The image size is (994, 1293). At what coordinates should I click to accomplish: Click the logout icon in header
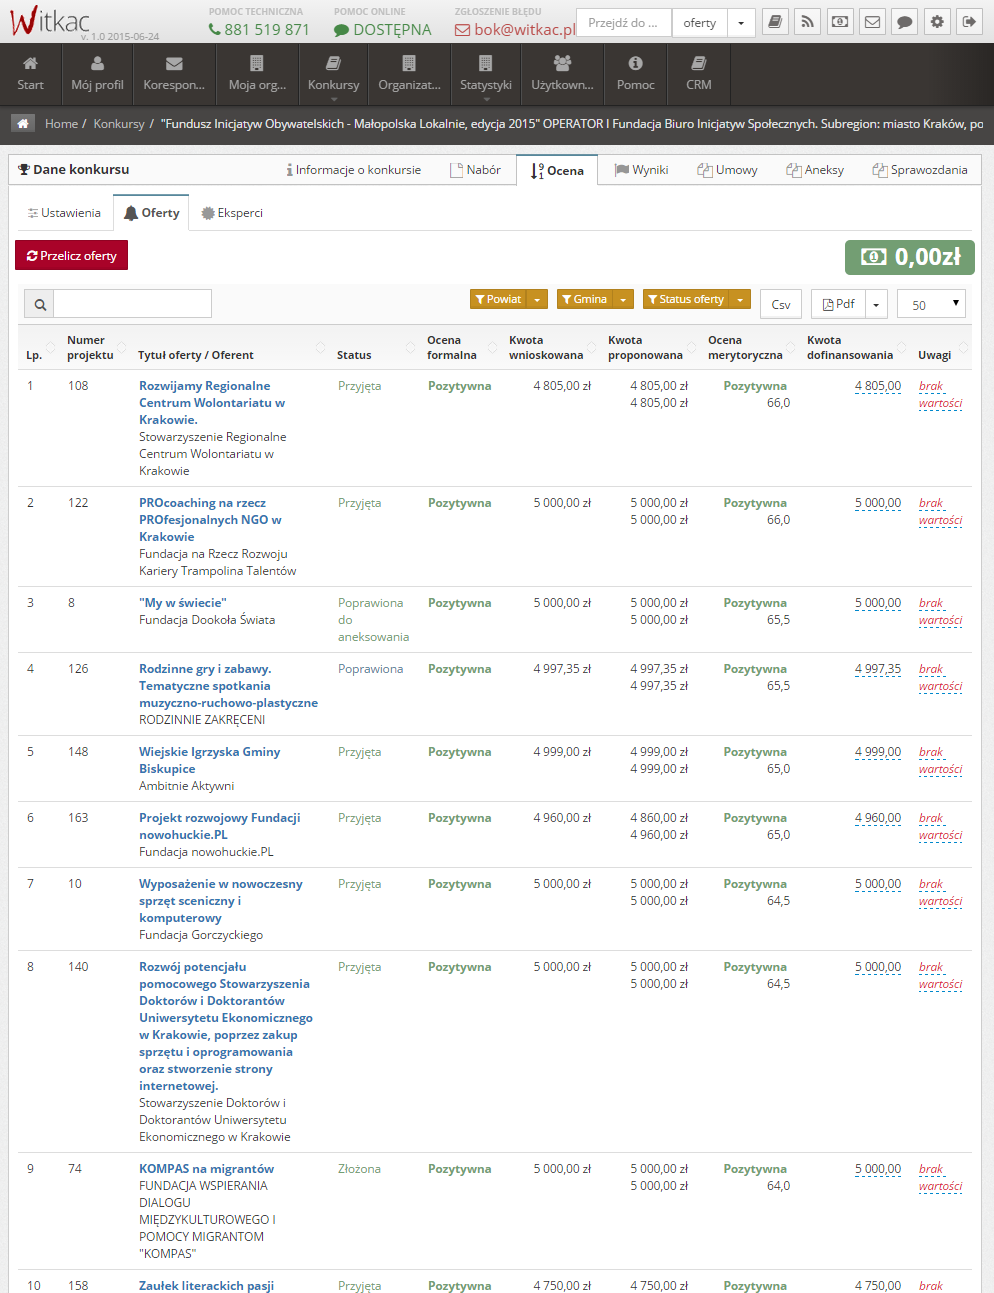[969, 22]
